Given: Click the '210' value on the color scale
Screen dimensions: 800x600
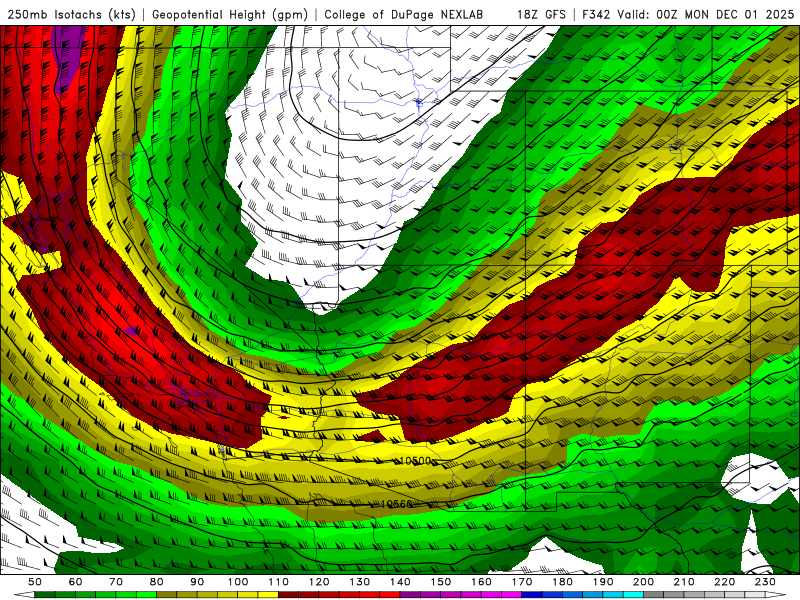Looking at the screenshot, I should [684, 582].
